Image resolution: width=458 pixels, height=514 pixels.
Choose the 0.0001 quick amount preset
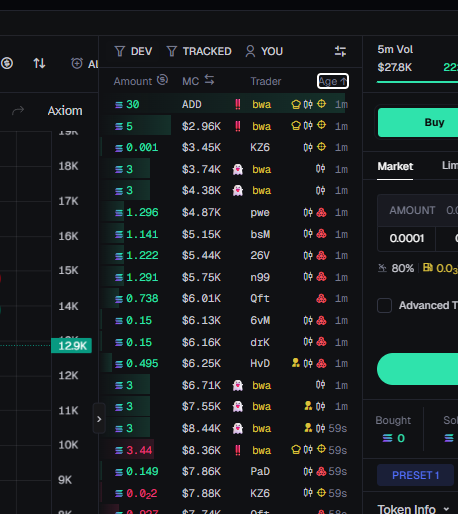407,238
